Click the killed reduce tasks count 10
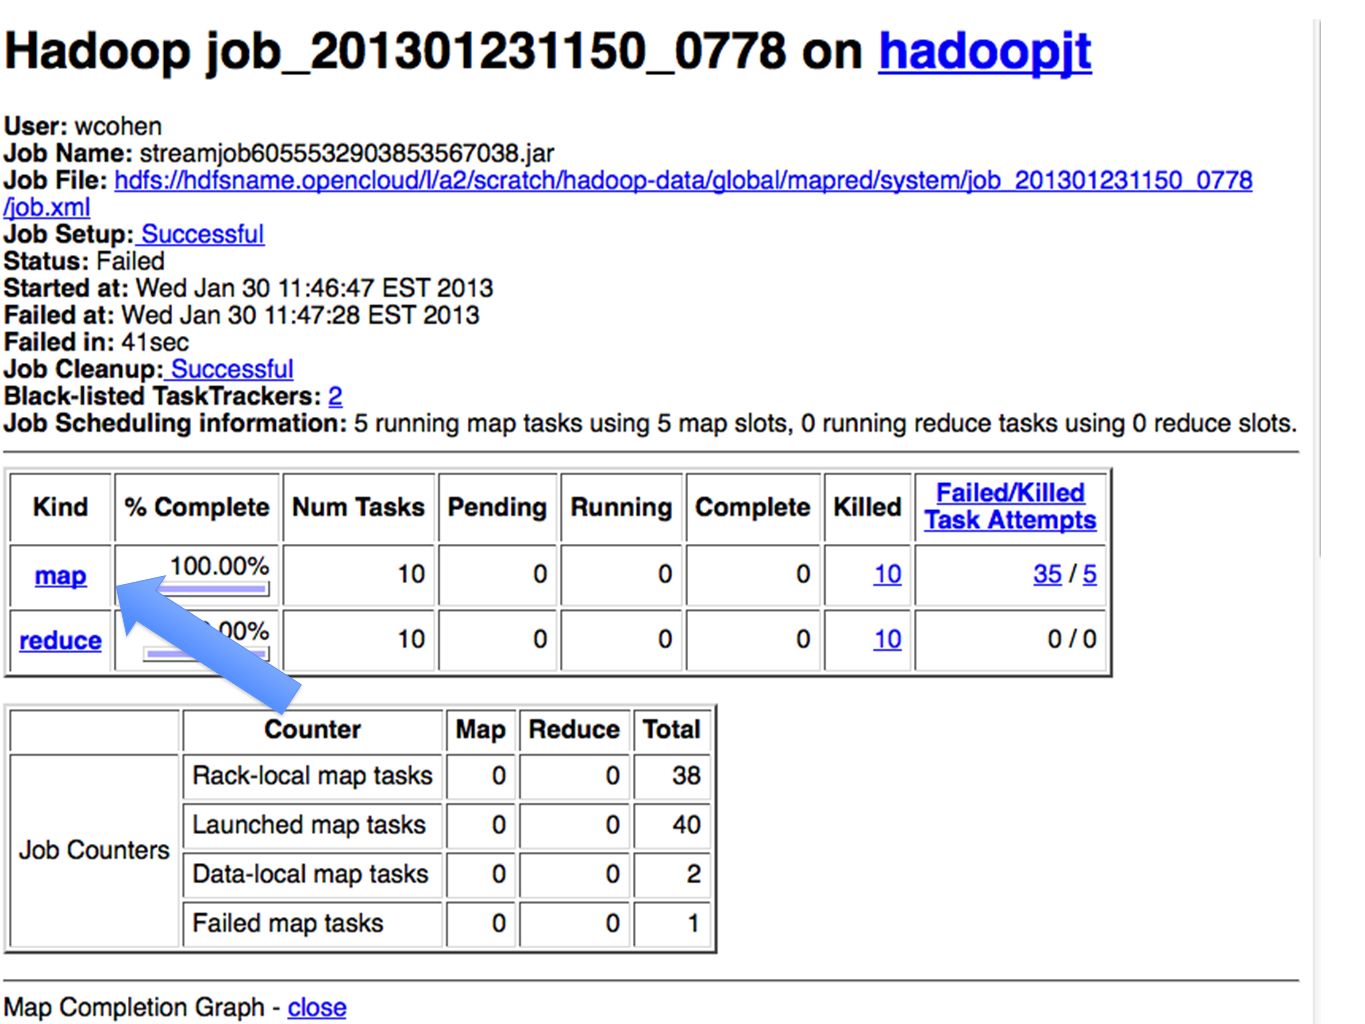 [x=887, y=639]
